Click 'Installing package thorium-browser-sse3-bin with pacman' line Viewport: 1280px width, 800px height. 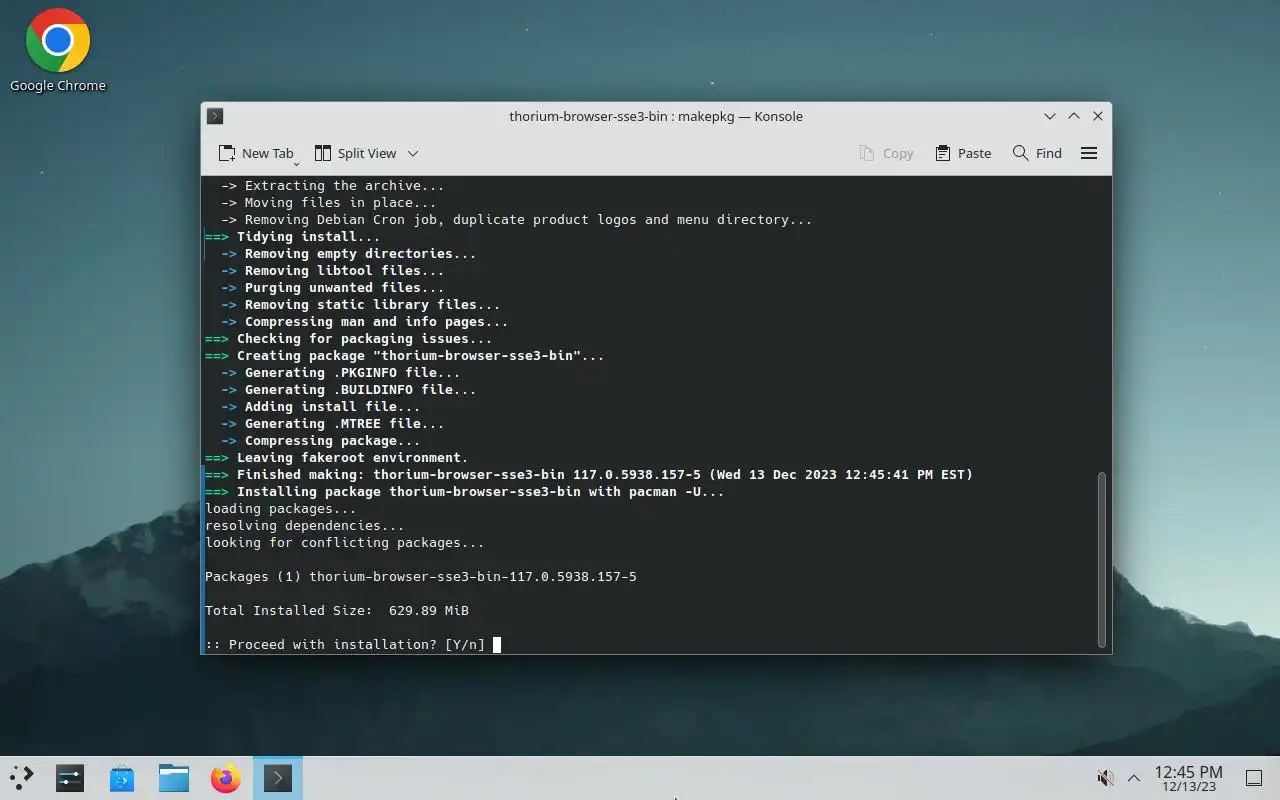click(465, 491)
